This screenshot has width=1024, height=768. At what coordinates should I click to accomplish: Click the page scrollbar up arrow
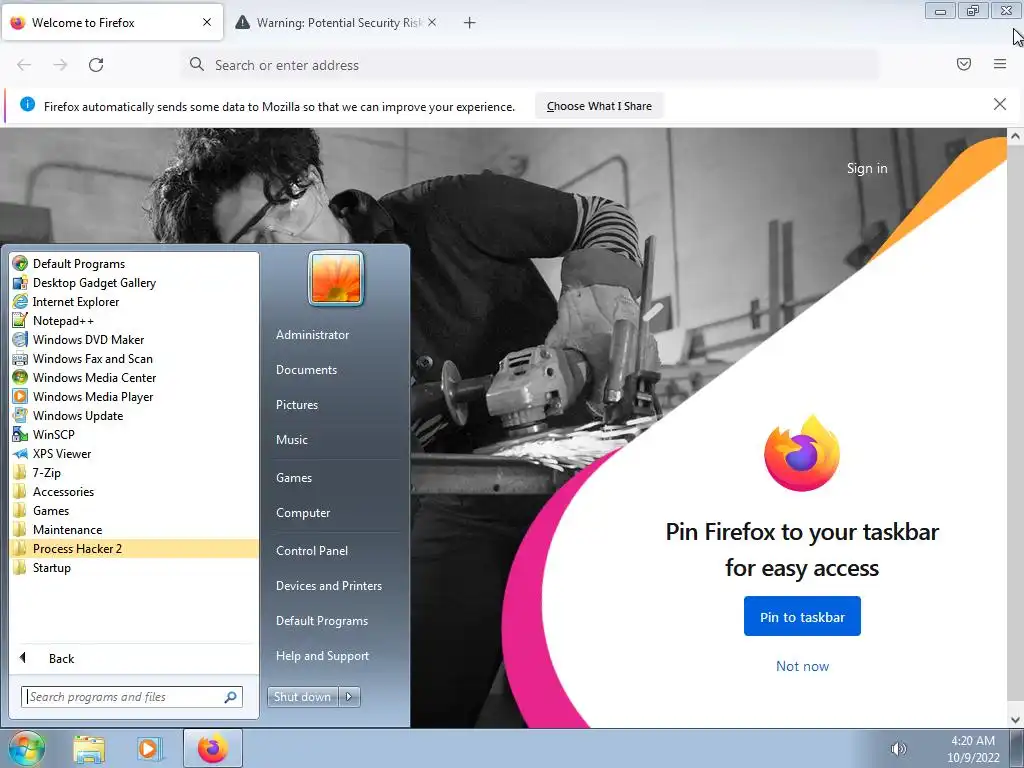tap(1014, 136)
